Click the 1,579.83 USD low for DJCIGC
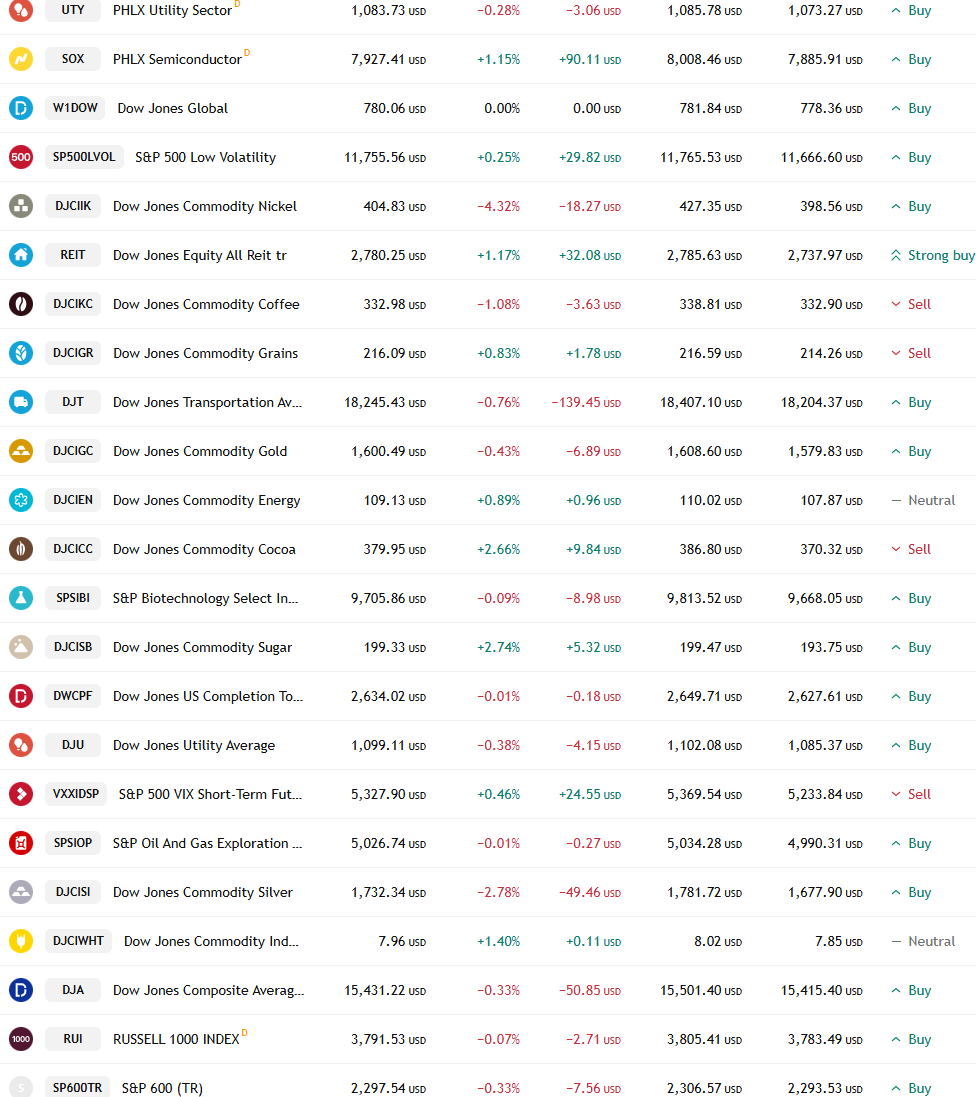Screen dimensions: 976x1097 (x=825, y=451)
